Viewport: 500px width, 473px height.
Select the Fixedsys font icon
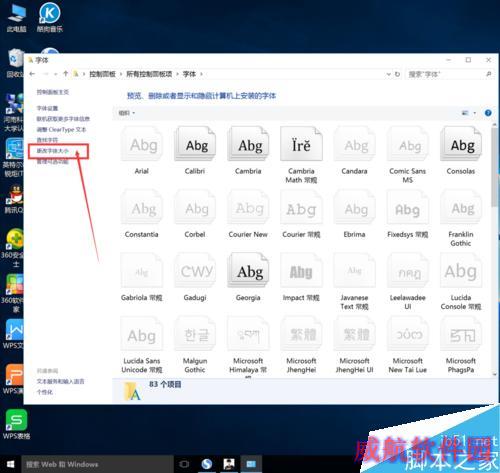pyautogui.click(x=408, y=207)
